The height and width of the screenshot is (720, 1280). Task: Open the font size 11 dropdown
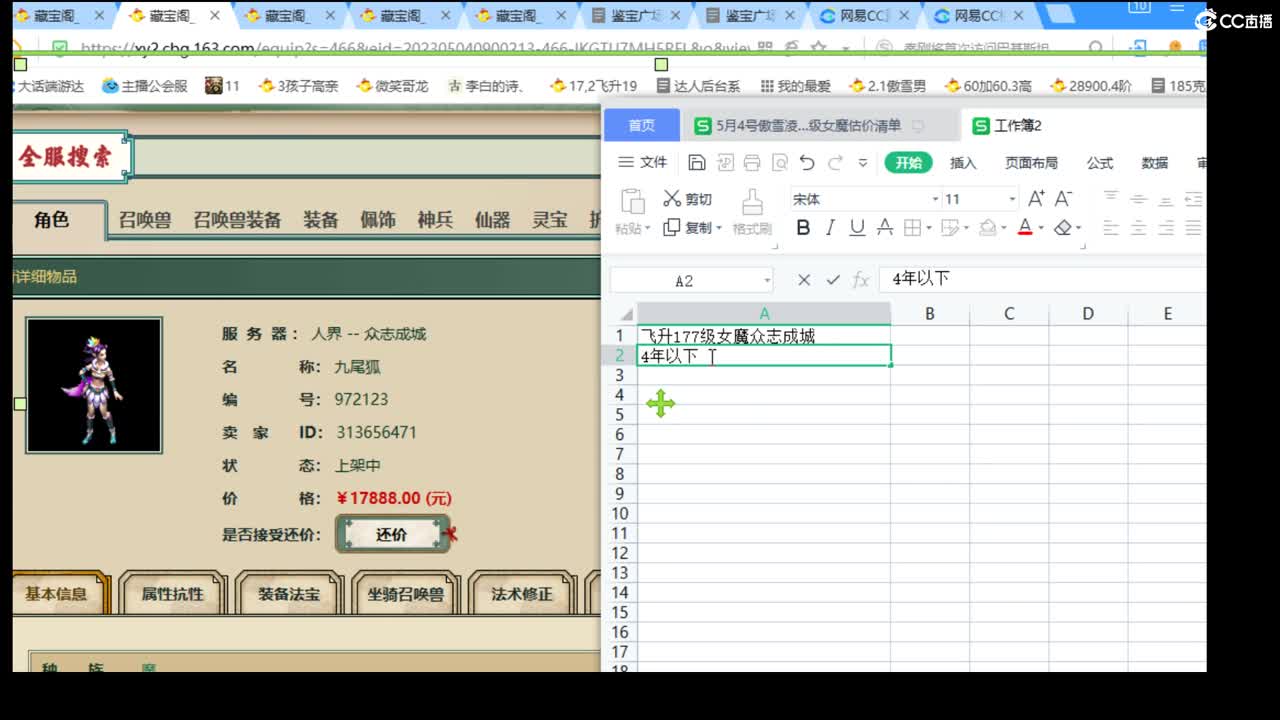pyautogui.click(x=1011, y=199)
